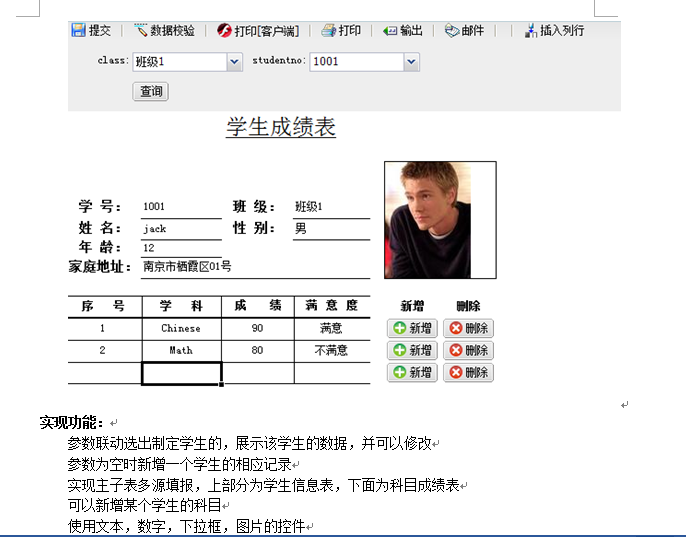Click the 性别 value 男 cell
Screen dimensions: 686x537
[332, 229]
